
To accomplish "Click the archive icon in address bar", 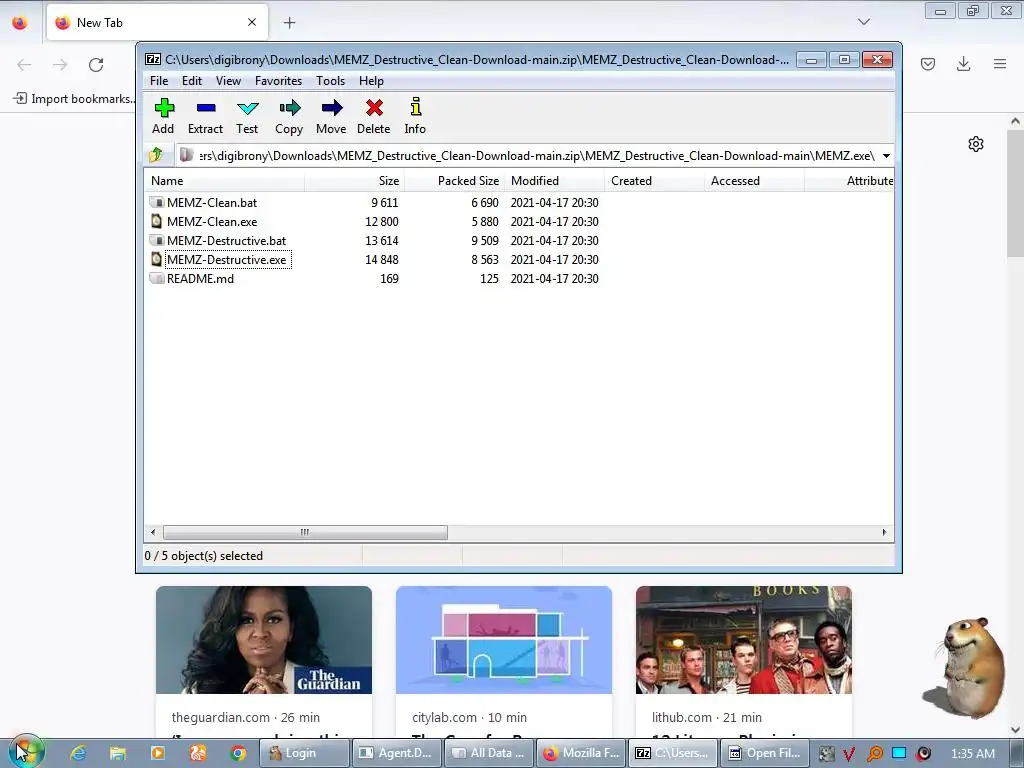I will 186,155.
